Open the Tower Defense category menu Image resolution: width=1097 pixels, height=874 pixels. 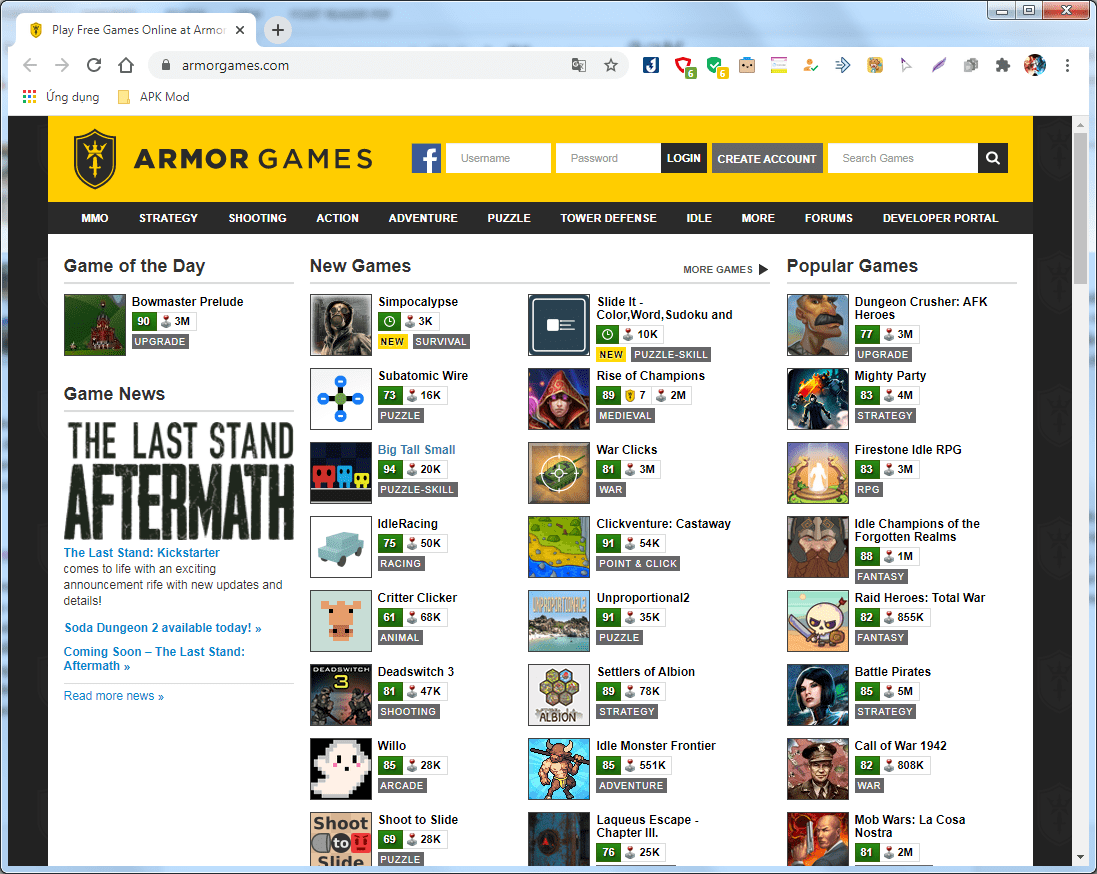[x=608, y=218]
